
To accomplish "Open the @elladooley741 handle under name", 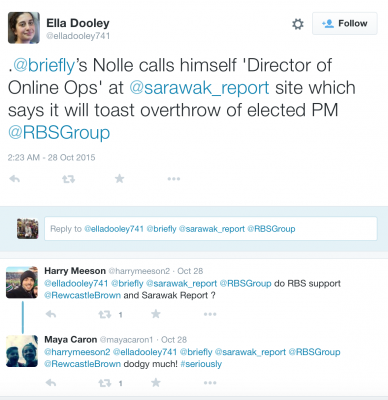I will (x=78, y=36).
